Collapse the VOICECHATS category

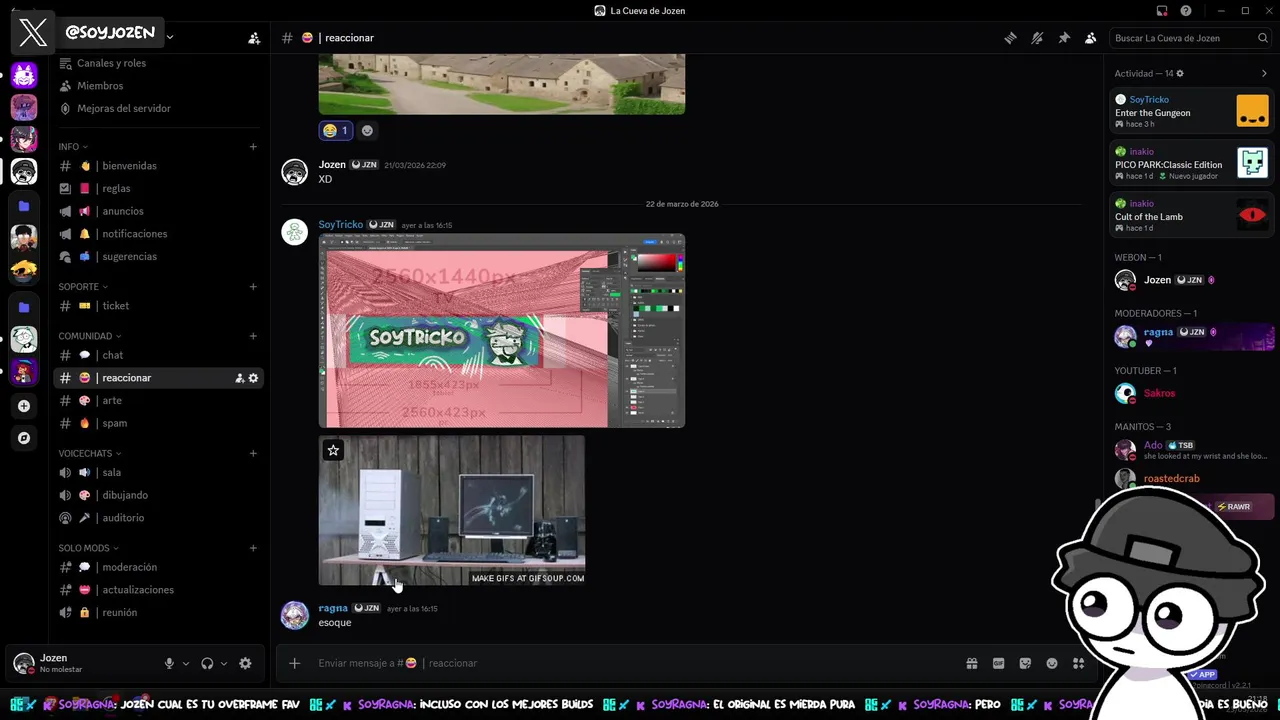point(89,453)
